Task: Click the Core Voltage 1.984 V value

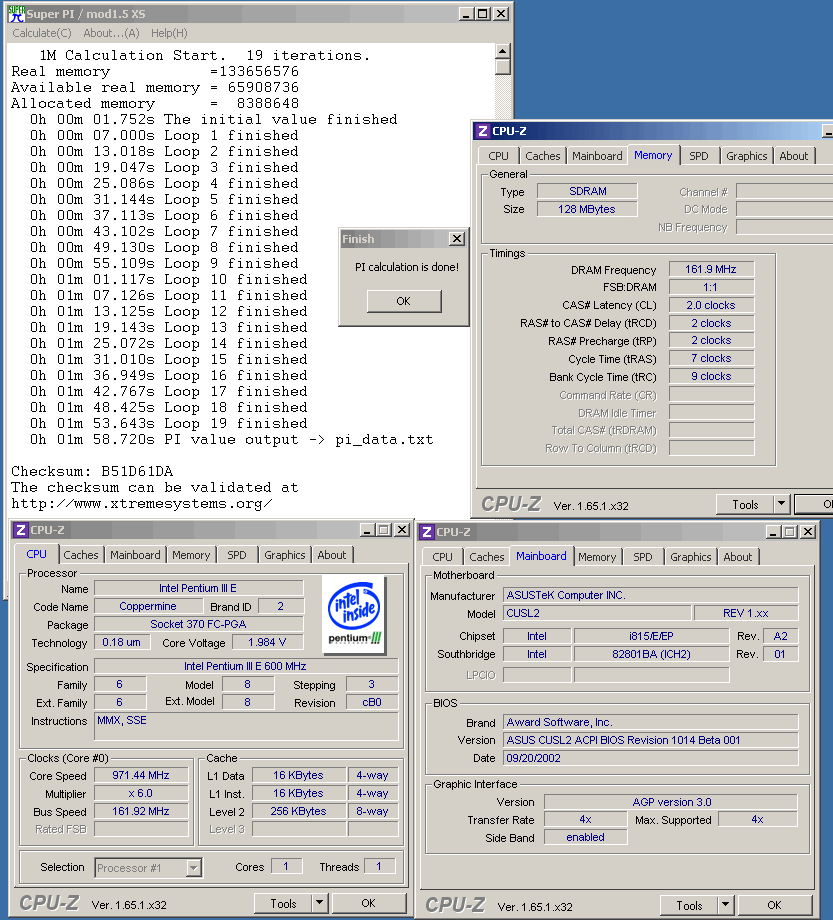Action: (267, 642)
